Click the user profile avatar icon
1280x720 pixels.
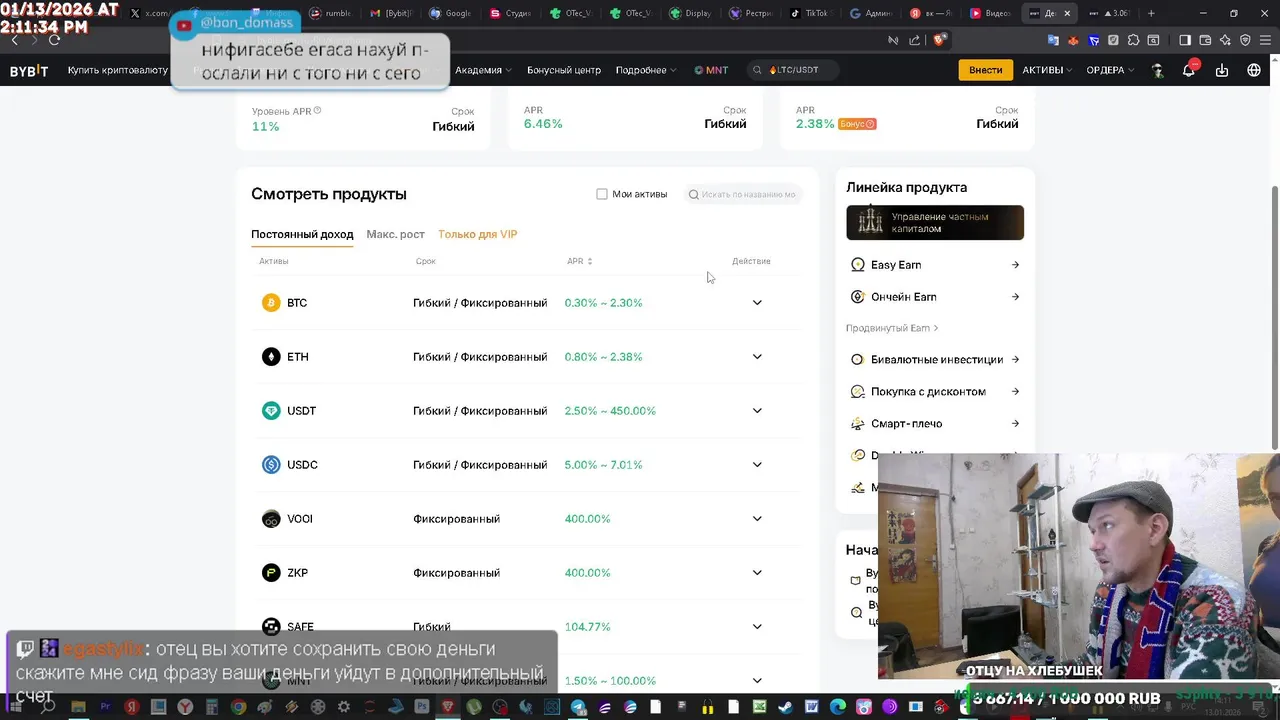point(1158,70)
